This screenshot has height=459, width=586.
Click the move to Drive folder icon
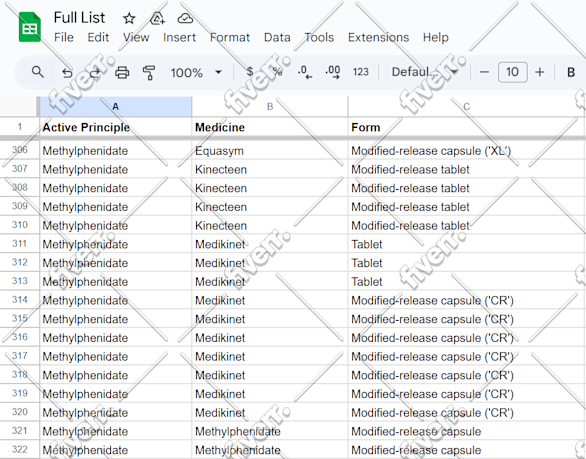coord(157,18)
